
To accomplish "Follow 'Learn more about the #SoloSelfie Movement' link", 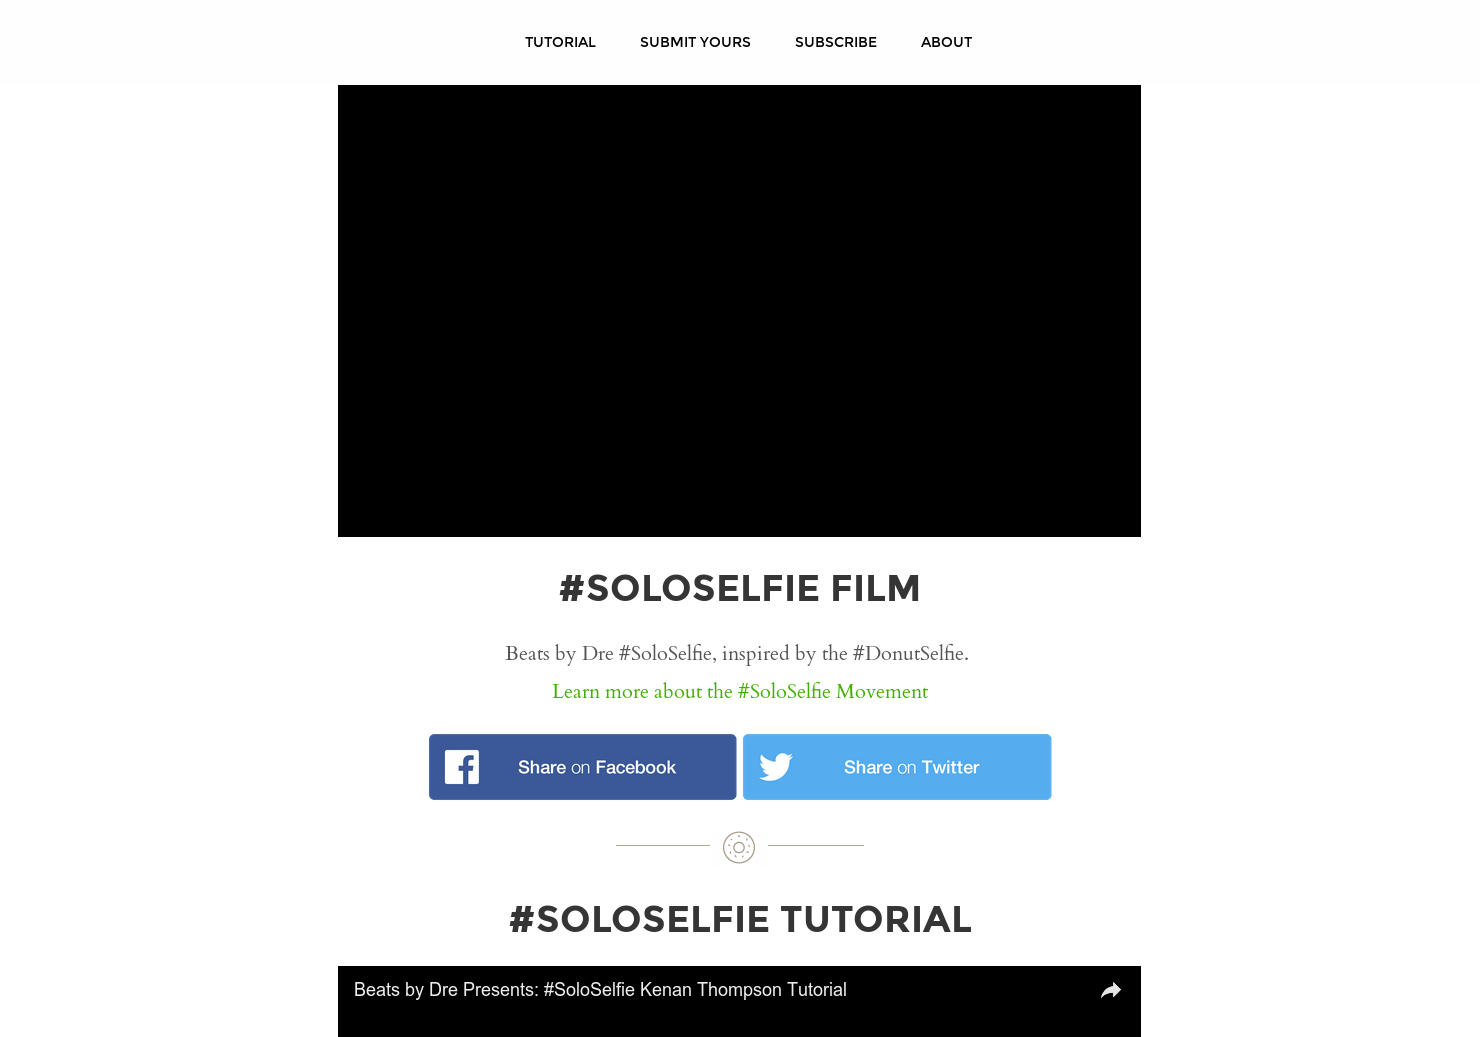I will click(740, 691).
